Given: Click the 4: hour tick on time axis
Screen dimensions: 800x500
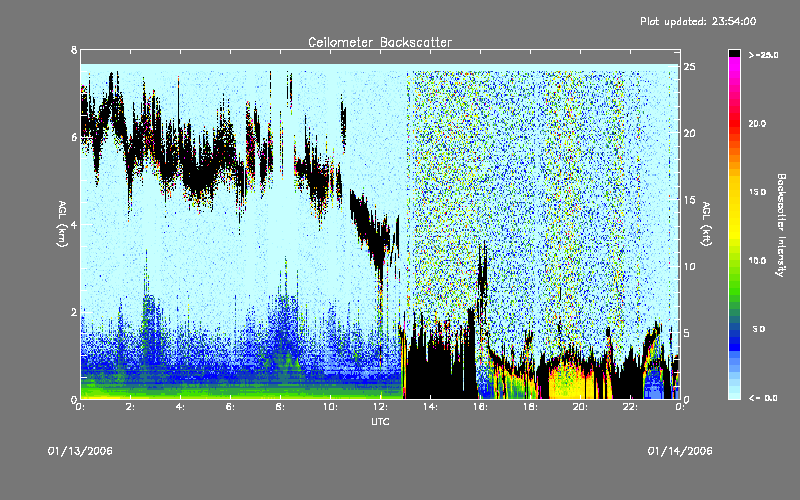Looking at the screenshot, I should (x=180, y=407).
